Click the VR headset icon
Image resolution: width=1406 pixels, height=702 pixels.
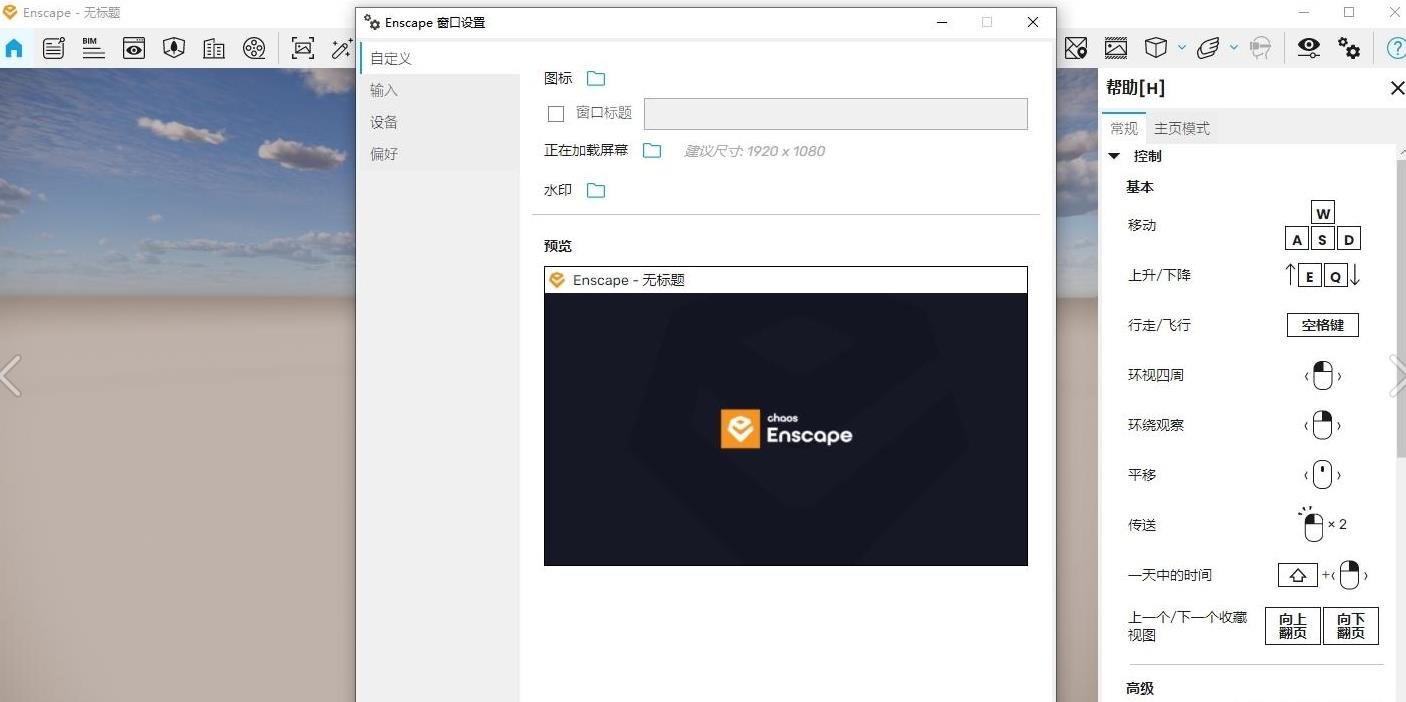coord(1261,47)
